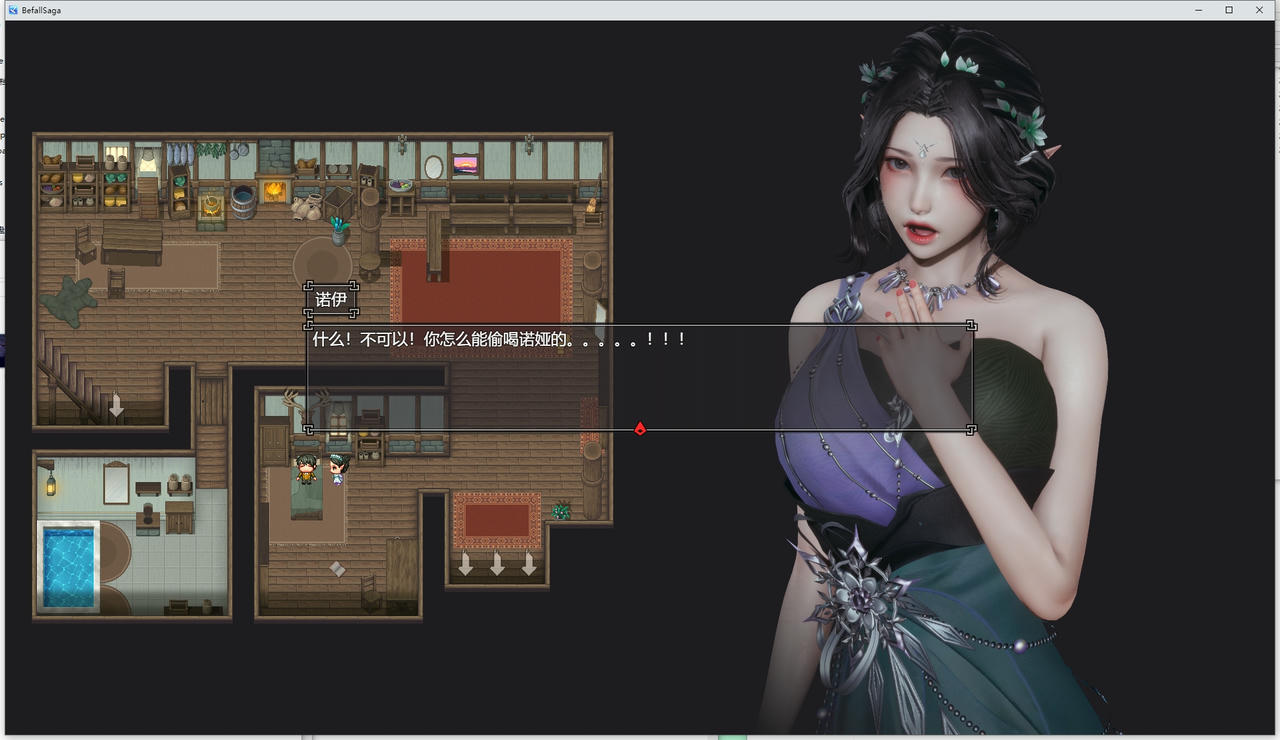Click the elf NPC sprite beside the bed
This screenshot has width=1280, height=740.
coord(338,472)
